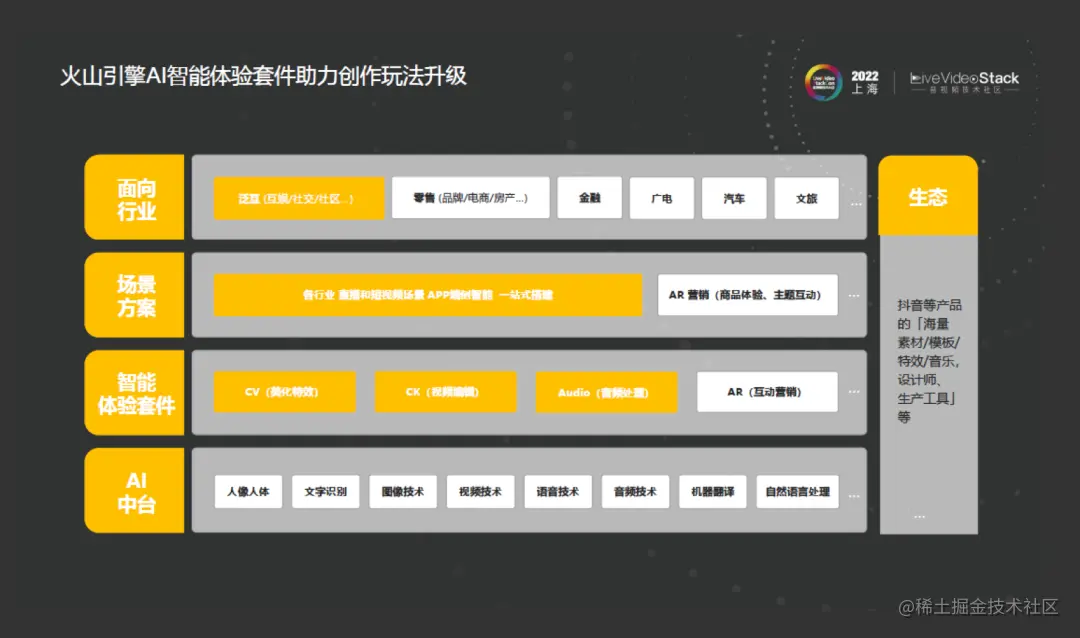The width and height of the screenshot is (1080, 638).
Task: Select the Audio (音频处理) suite box
Action: click(x=607, y=393)
